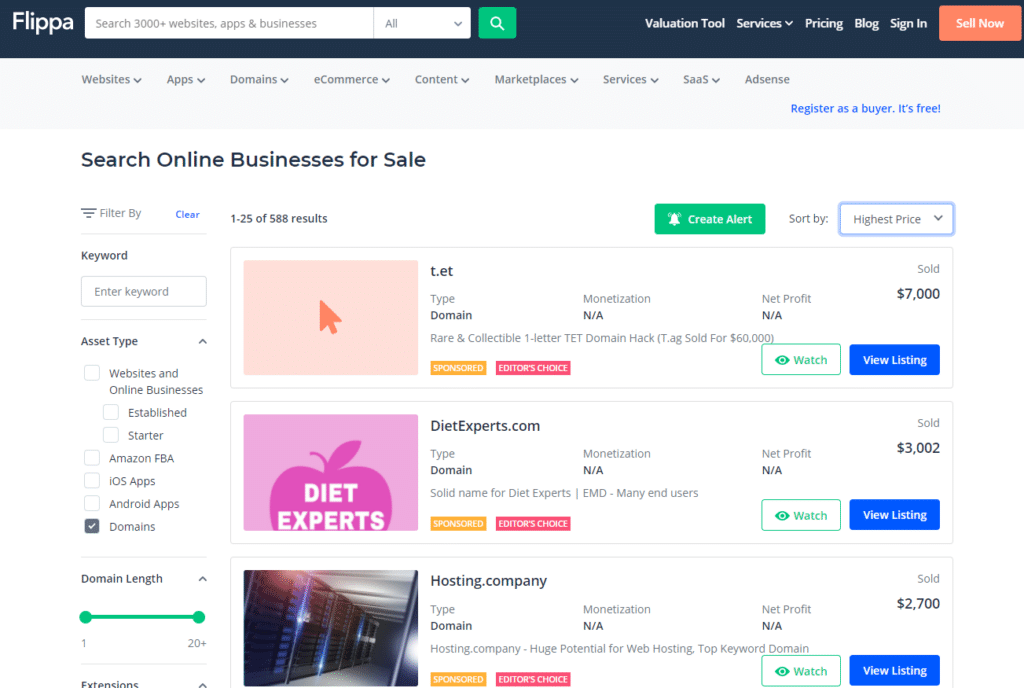Click the 1-25 of 588 results text

coord(279,219)
